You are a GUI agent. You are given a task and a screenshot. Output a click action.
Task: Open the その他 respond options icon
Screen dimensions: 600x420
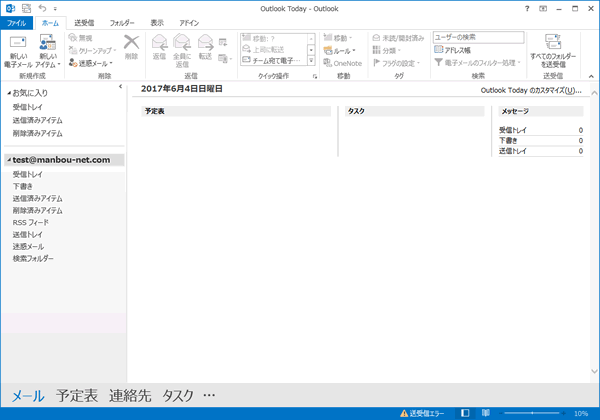[225, 59]
